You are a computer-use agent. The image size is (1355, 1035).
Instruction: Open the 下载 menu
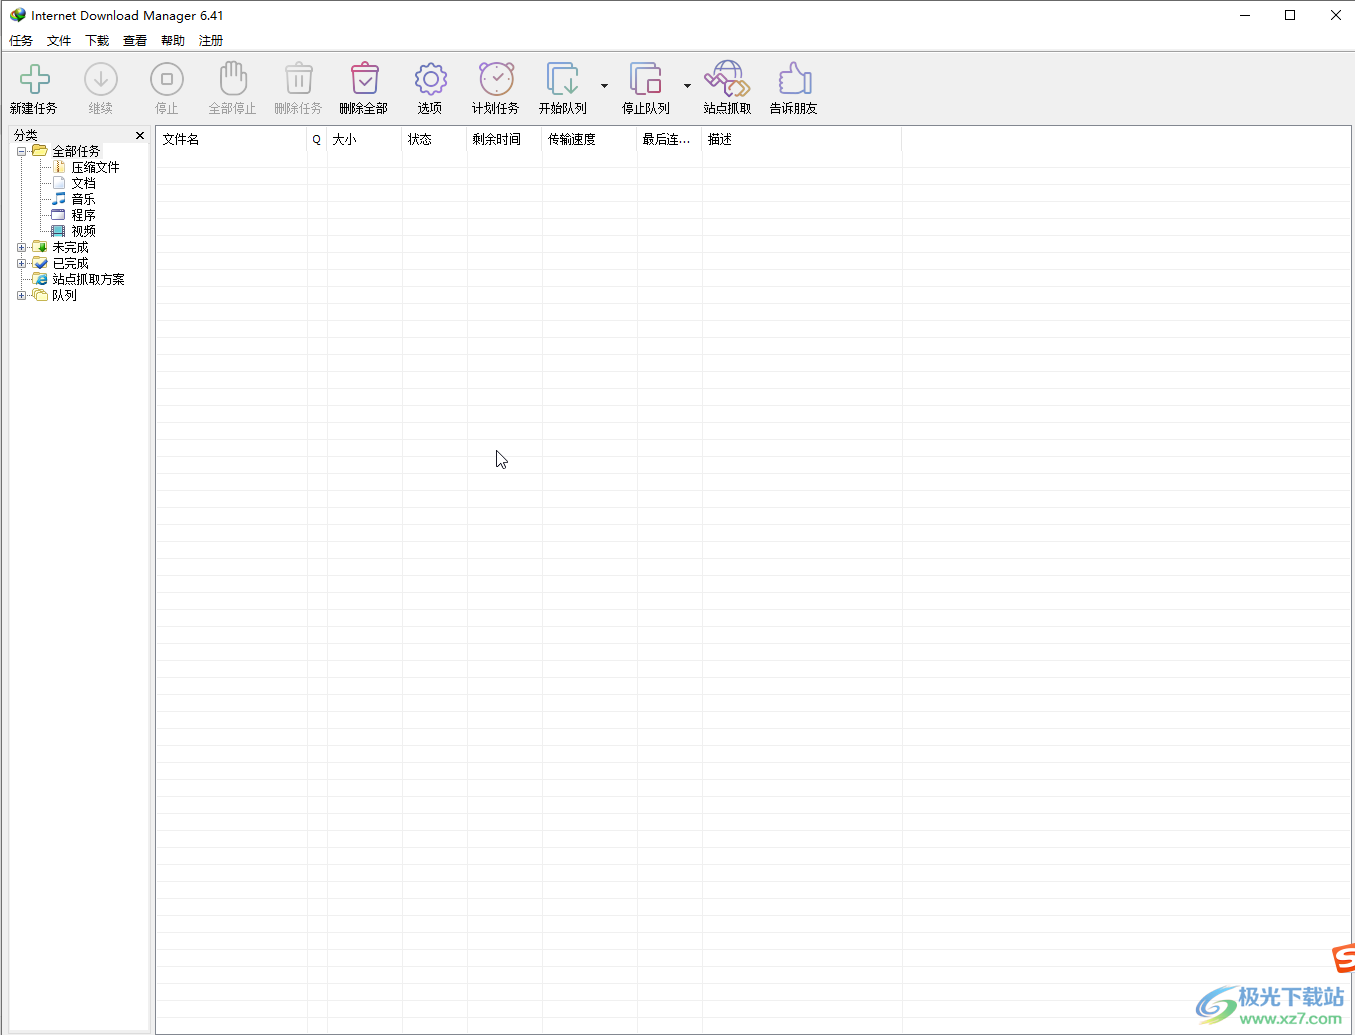coord(97,41)
